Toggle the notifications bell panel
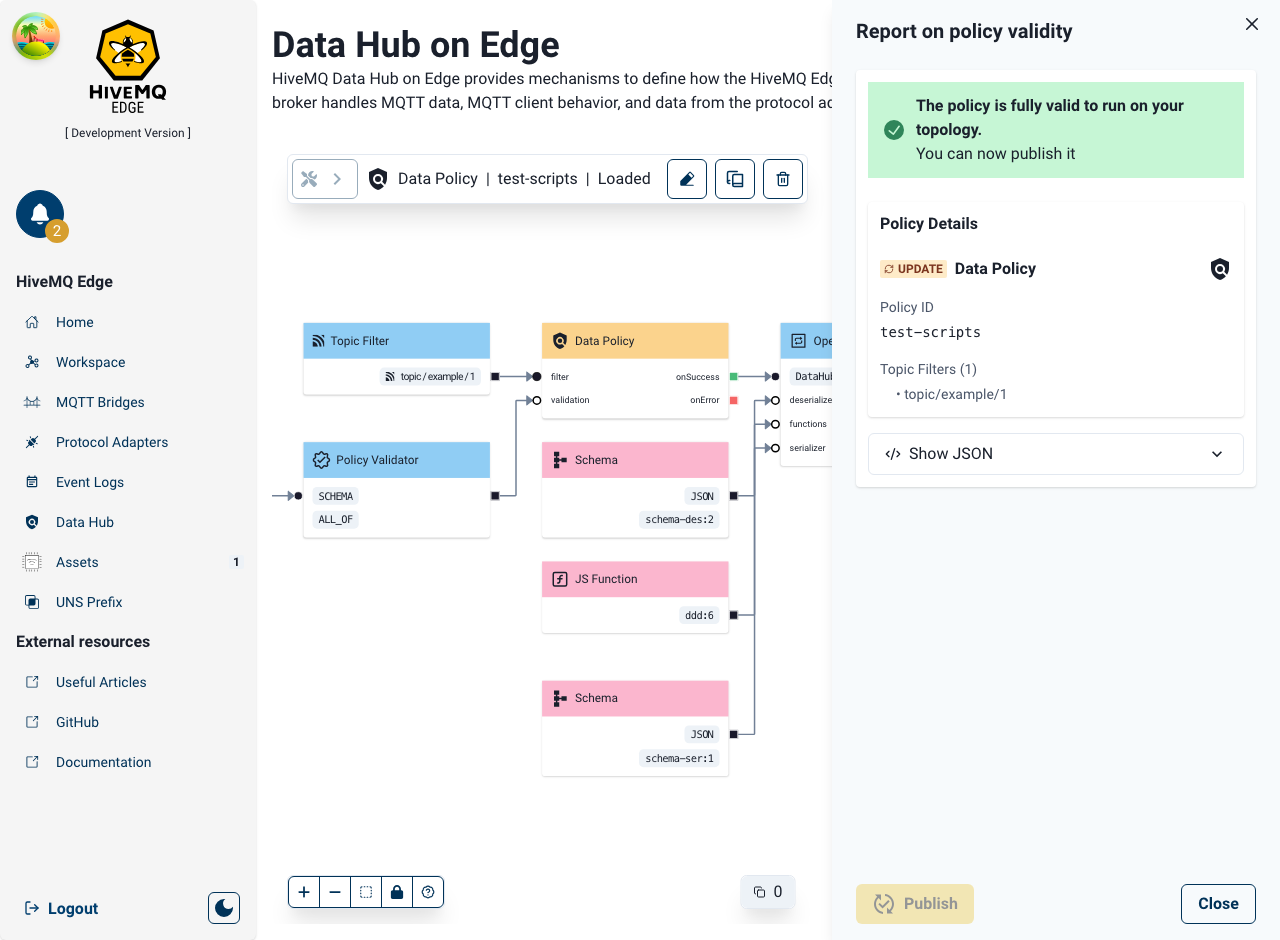 [39, 213]
